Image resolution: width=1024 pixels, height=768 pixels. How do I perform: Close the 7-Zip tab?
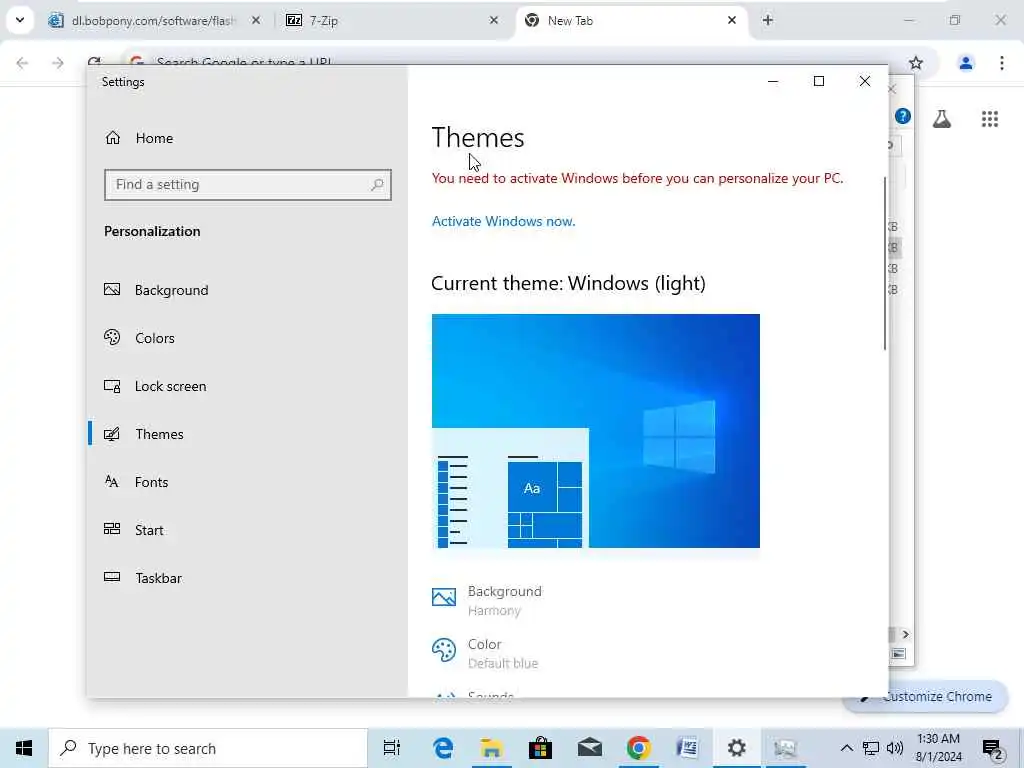click(x=494, y=20)
